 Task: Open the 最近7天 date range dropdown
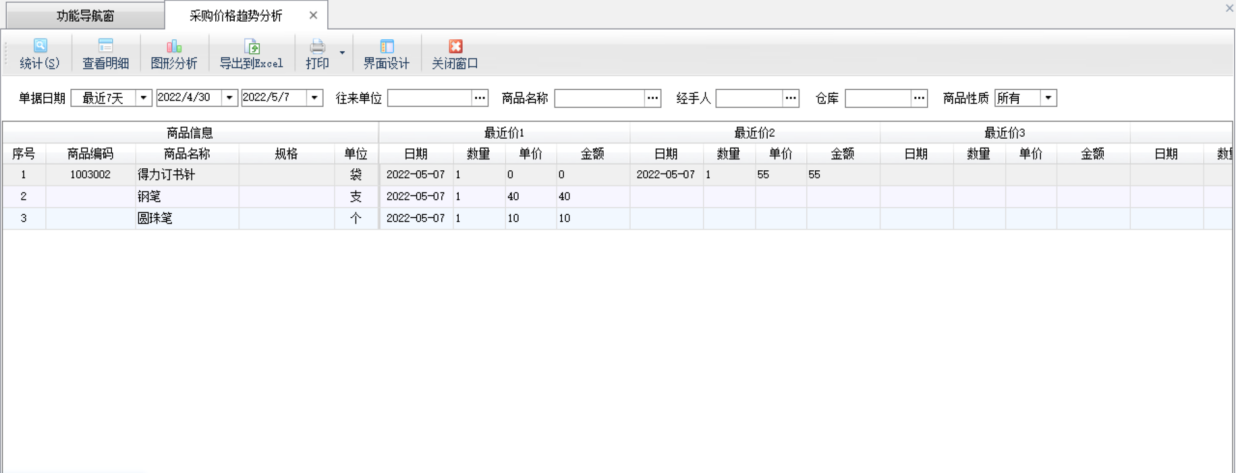(x=143, y=98)
